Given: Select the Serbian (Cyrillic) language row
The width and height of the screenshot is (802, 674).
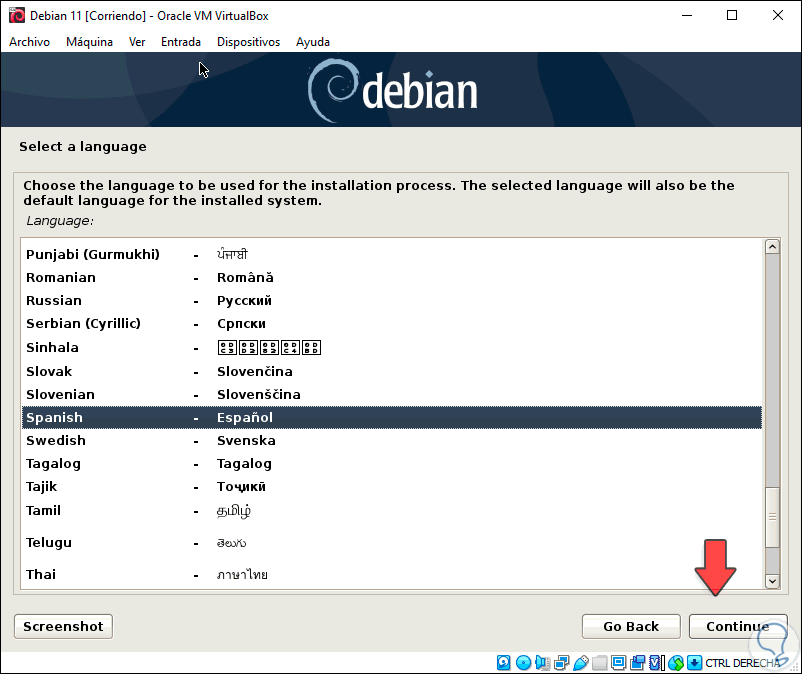Looking at the screenshot, I should click(392, 323).
